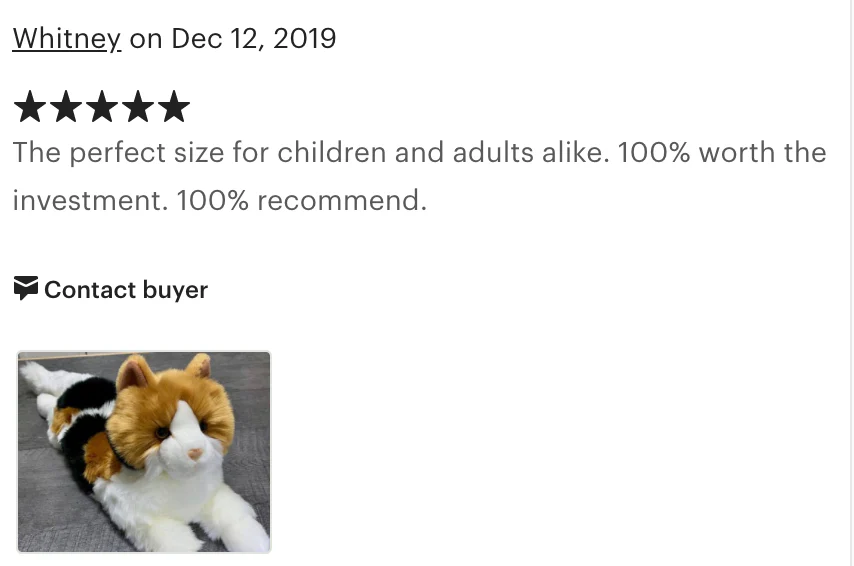Click the second rating star
The width and height of the screenshot is (854, 566).
(x=66, y=107)
